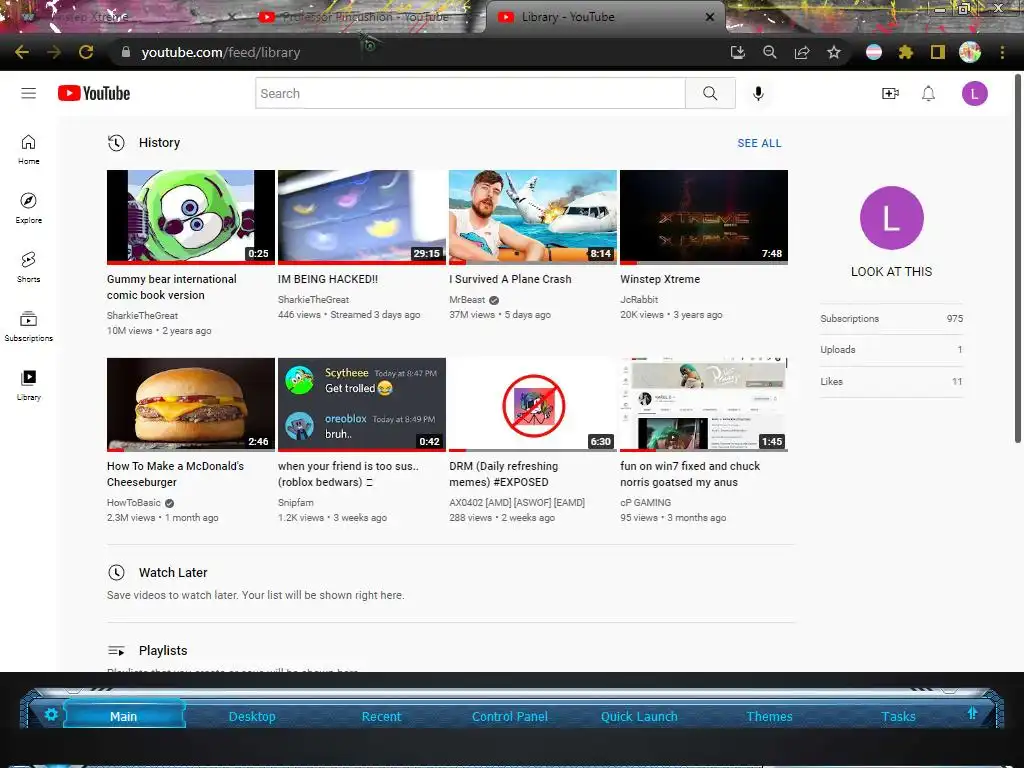The width and height of the screenshot is (1024, 768).
Task: Bookmark the page with star icon
Action: [x=834, y=52]
